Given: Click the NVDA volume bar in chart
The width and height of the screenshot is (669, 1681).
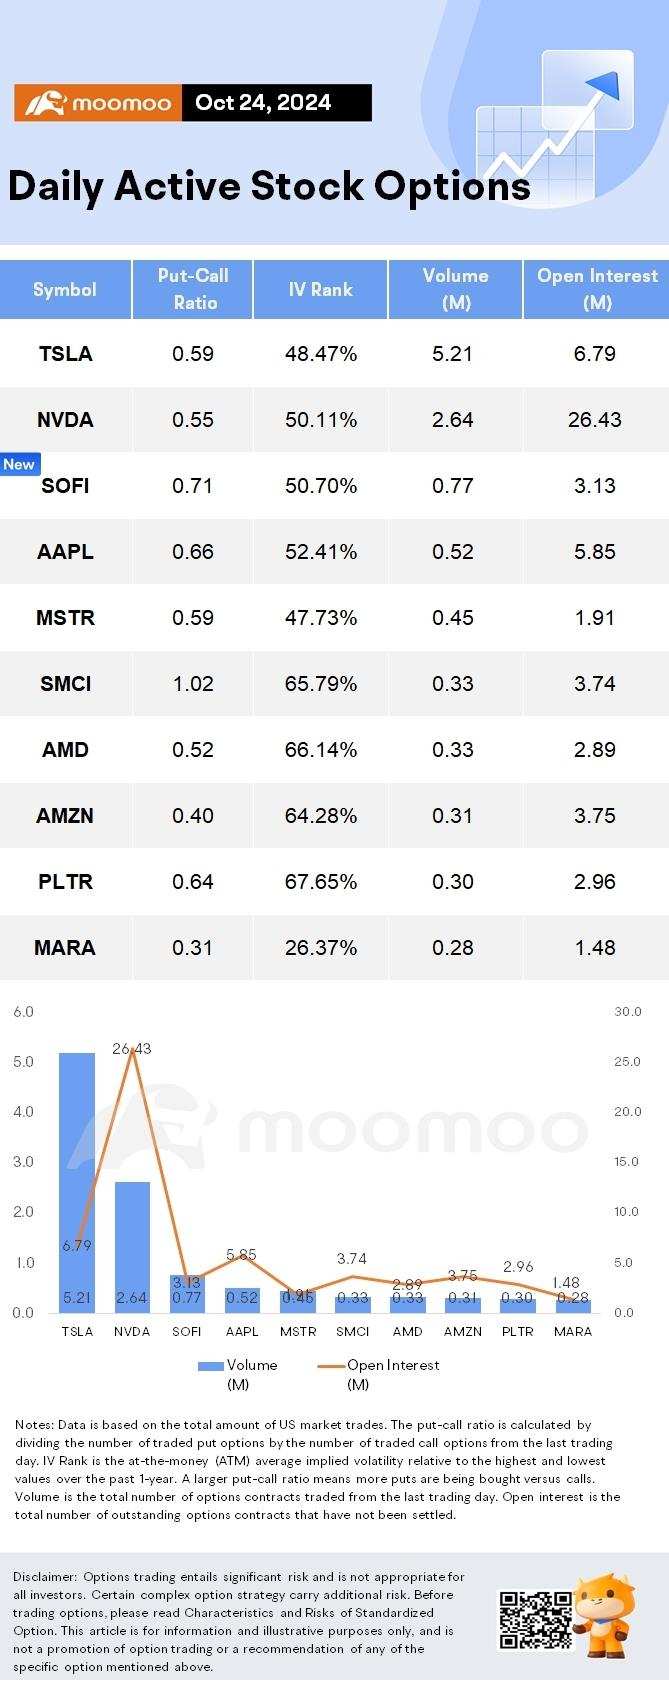Looking at the screenshot, I should [132, 1245].
